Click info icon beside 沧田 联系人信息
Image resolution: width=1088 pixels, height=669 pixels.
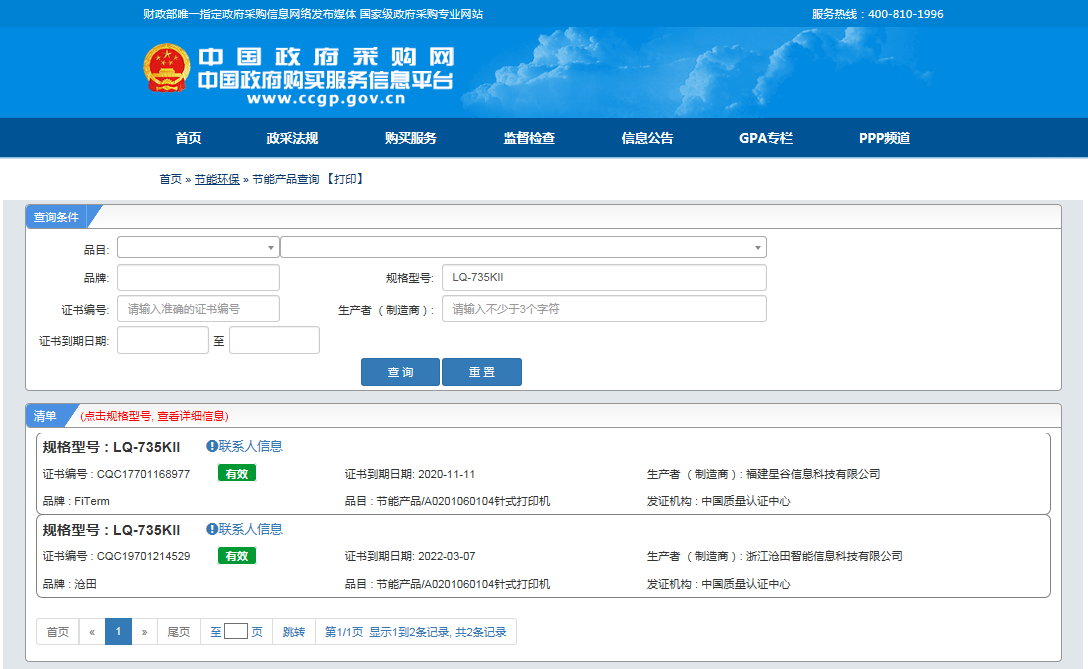click(x=212, y=529)
